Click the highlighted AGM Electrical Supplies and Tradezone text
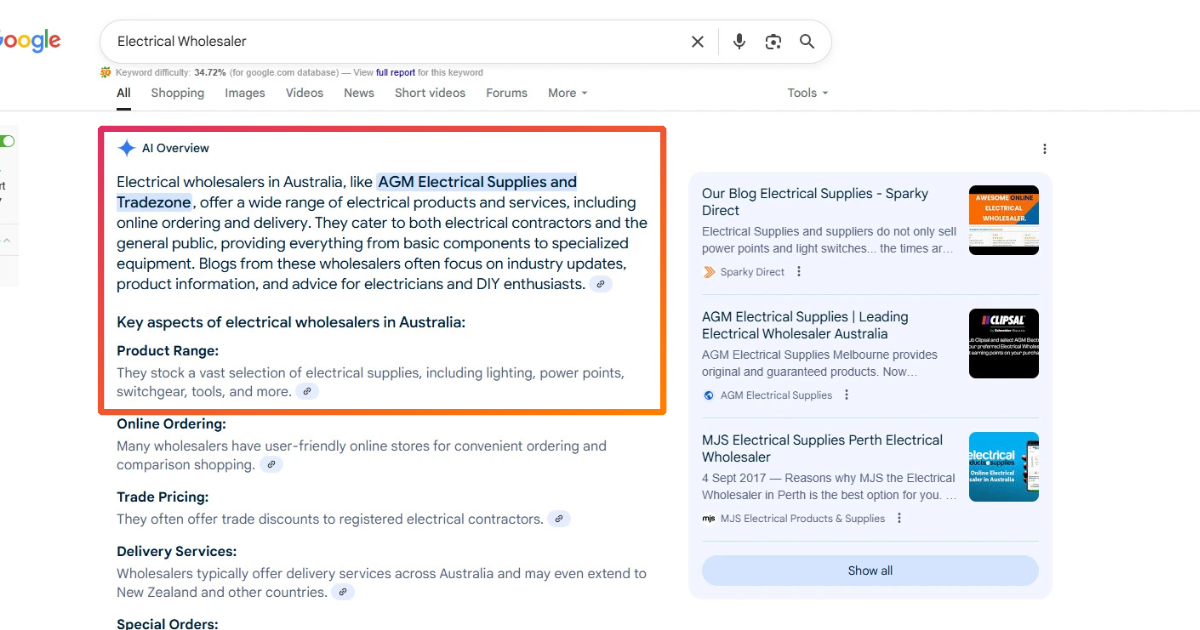 (347, 192)
